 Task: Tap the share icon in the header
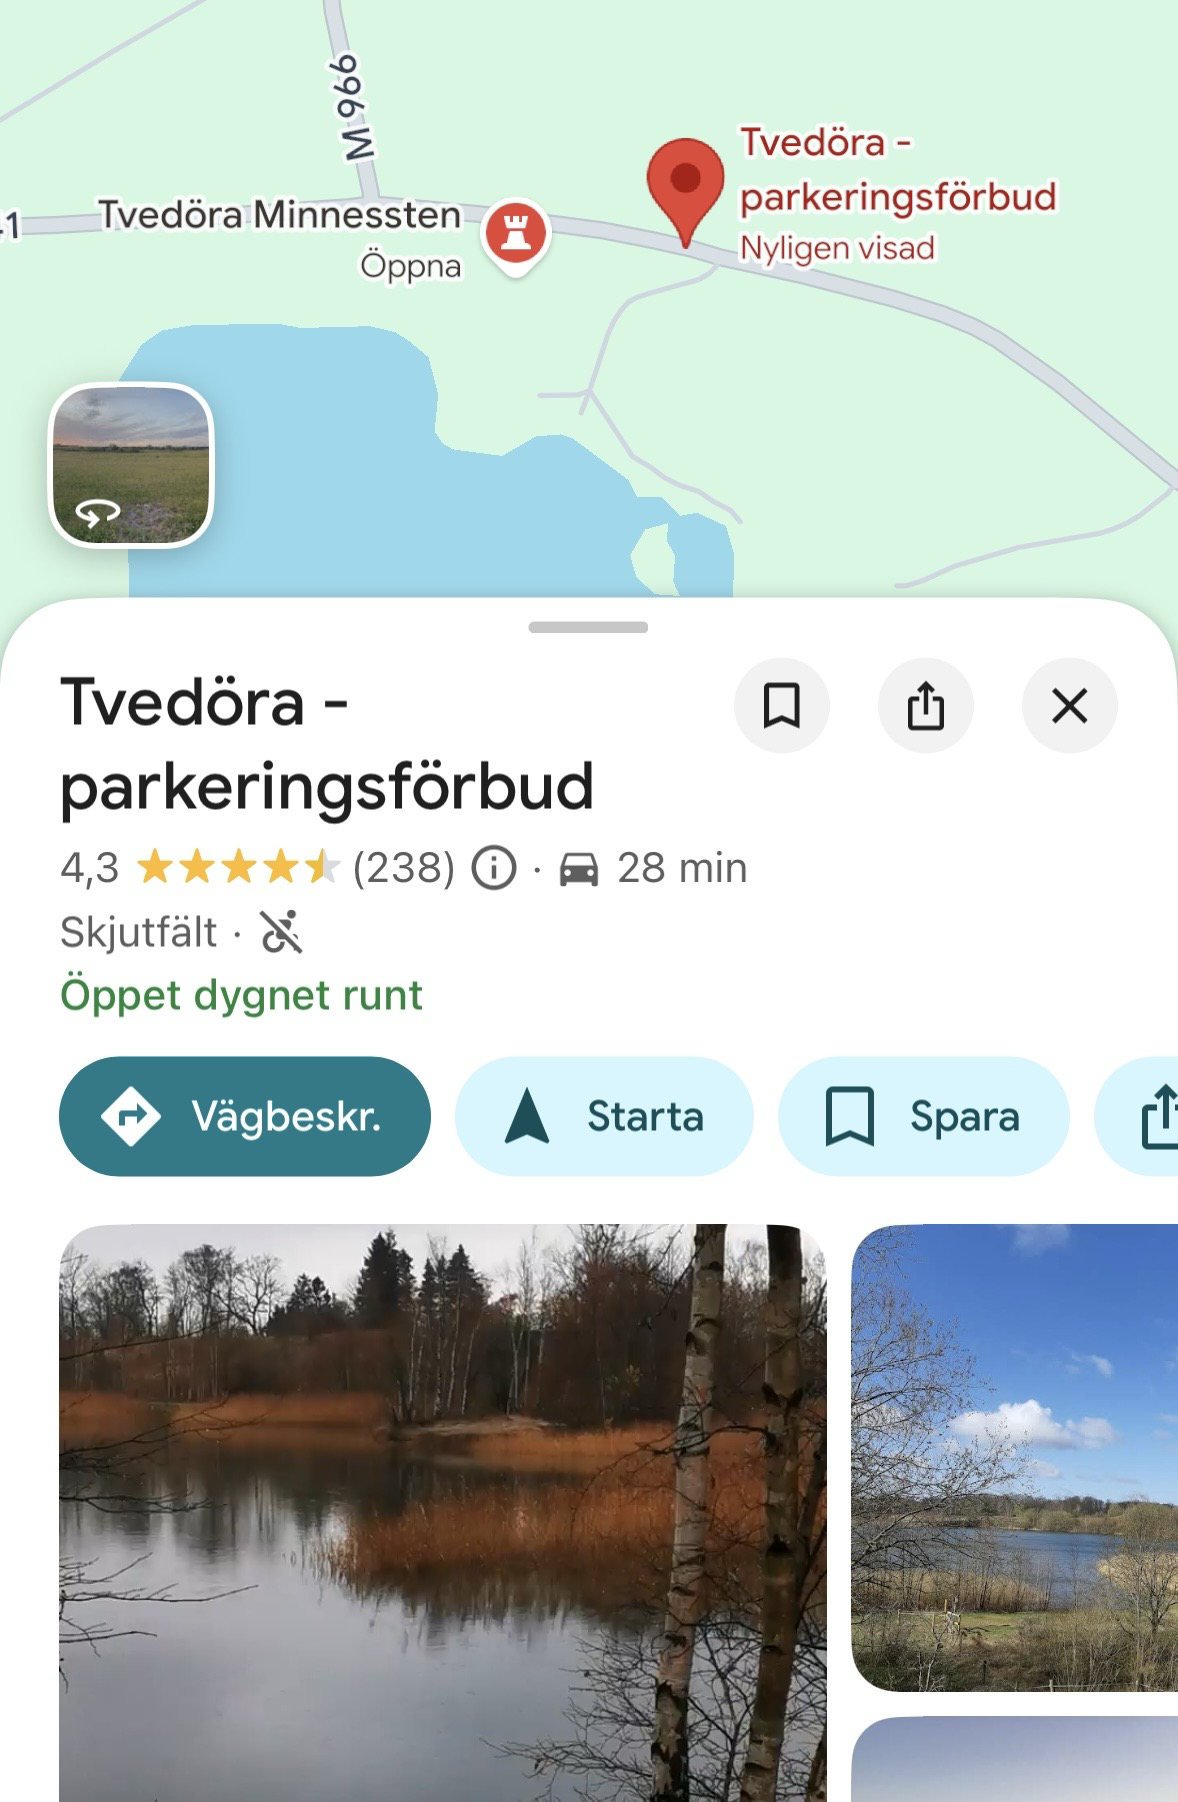[925, 706]
